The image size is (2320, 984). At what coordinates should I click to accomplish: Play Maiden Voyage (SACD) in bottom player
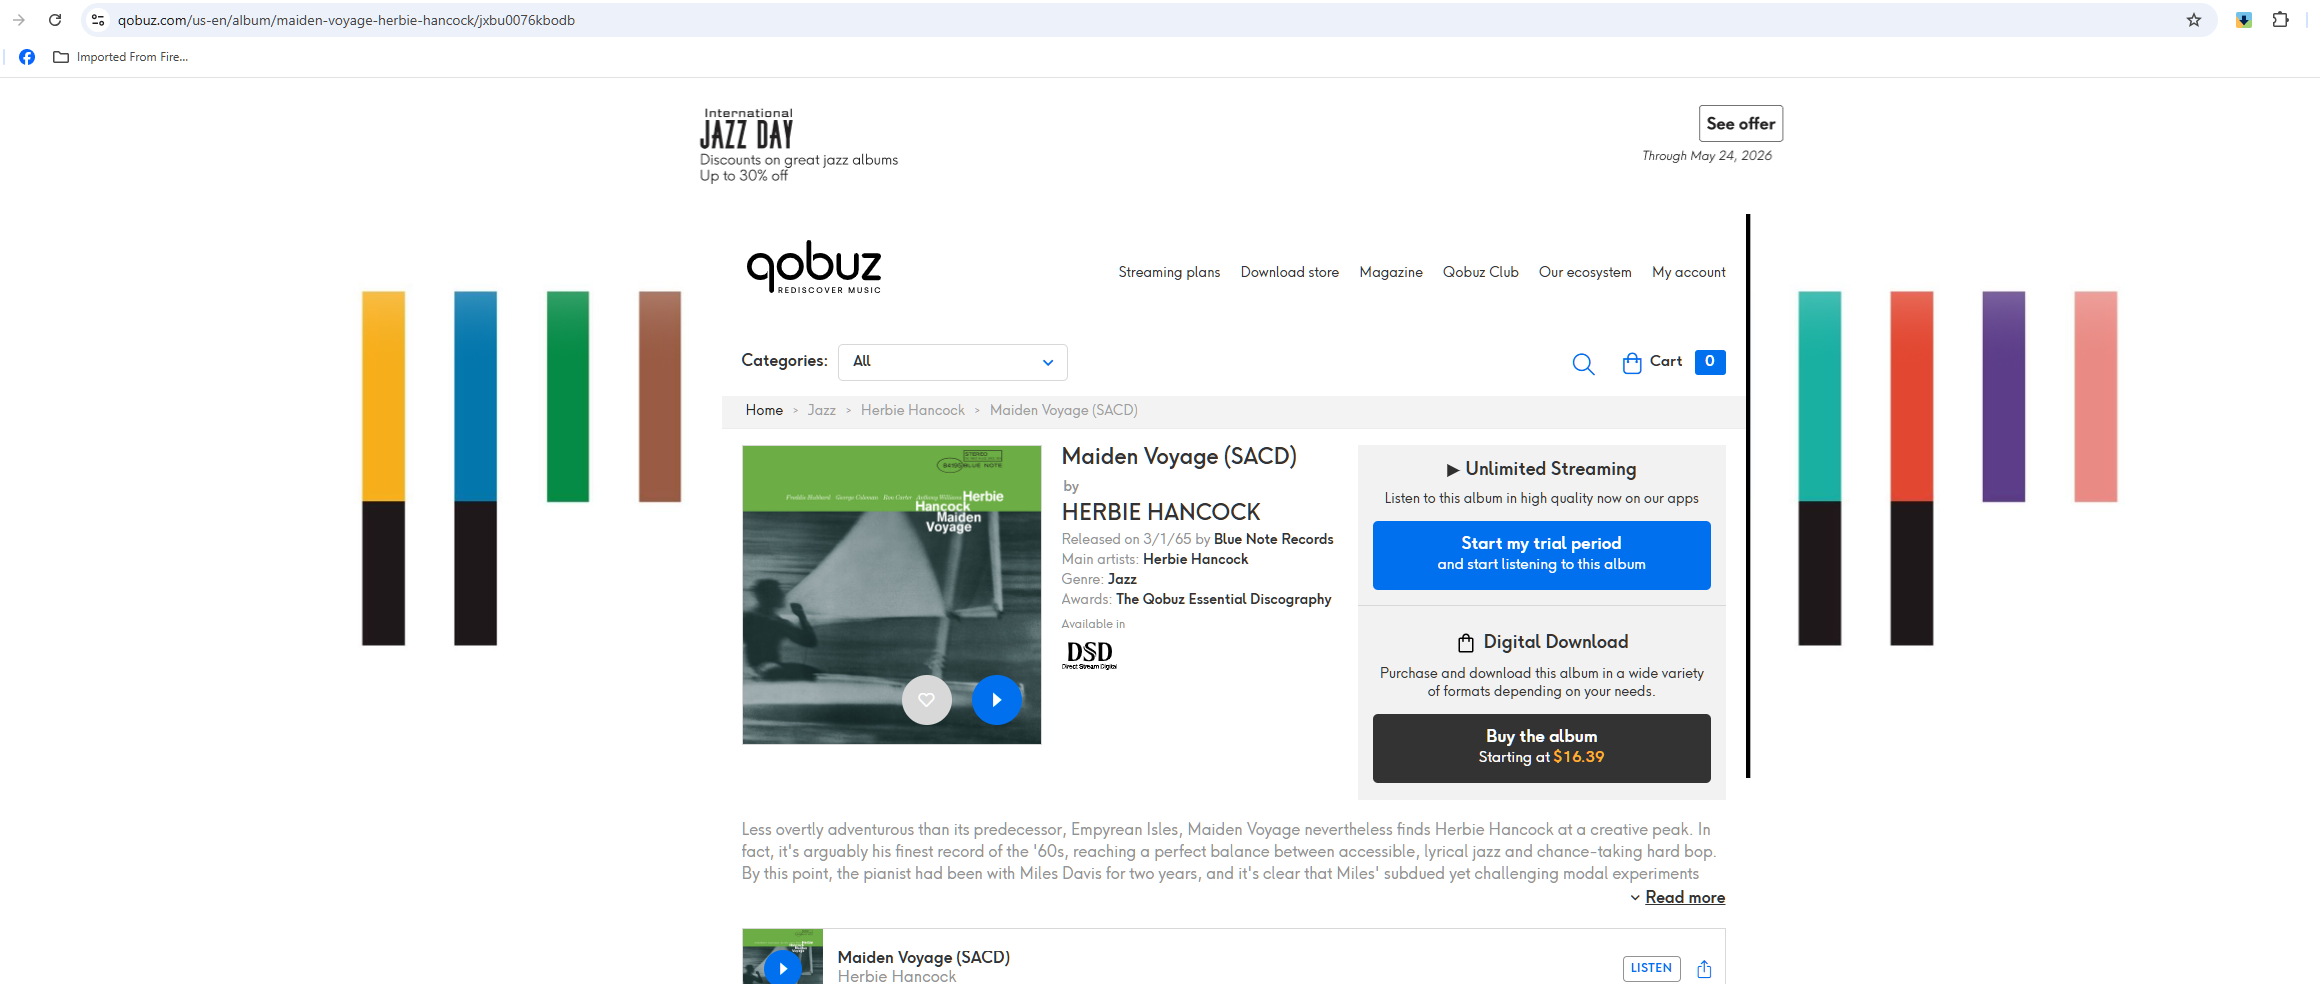pos(783,968)
